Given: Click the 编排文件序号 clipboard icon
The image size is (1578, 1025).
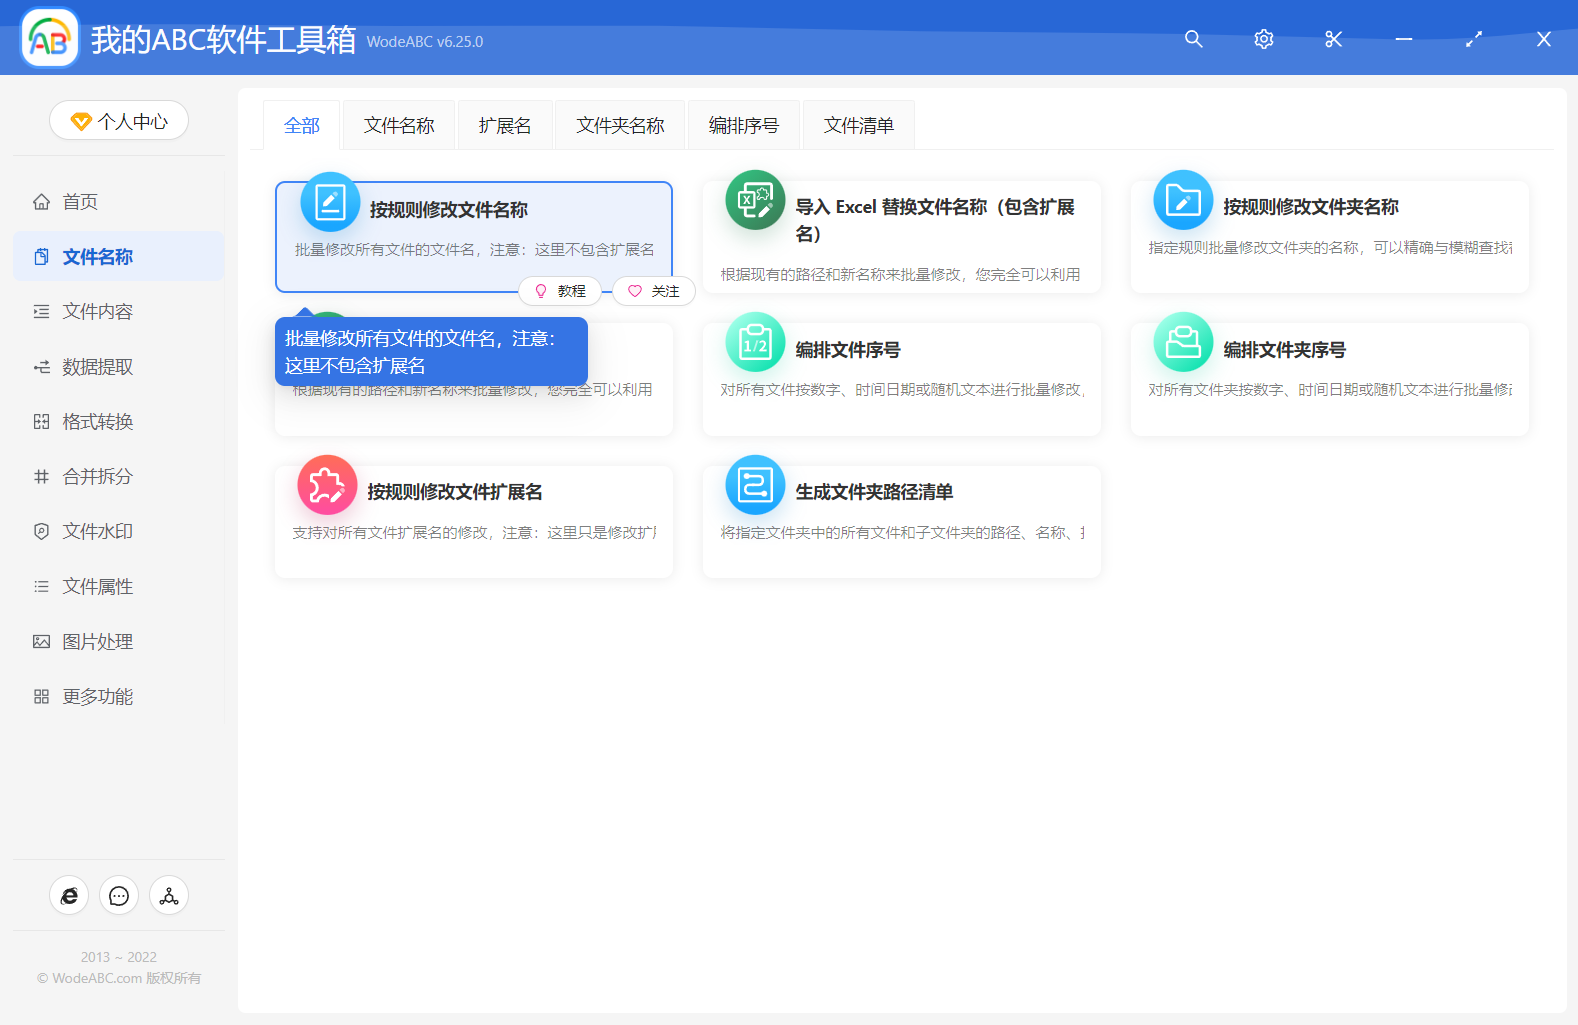Looking at the screenshot, I should (755, 343).
